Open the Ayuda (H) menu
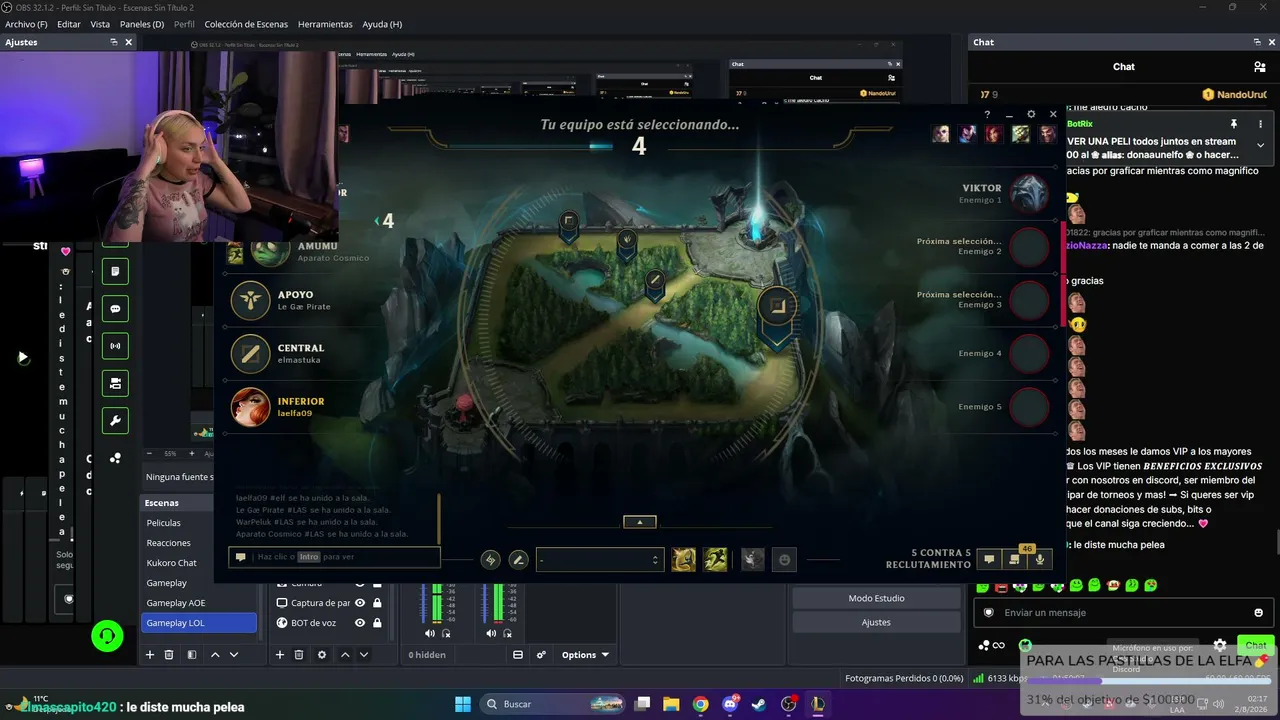 [x=382, y=24]
